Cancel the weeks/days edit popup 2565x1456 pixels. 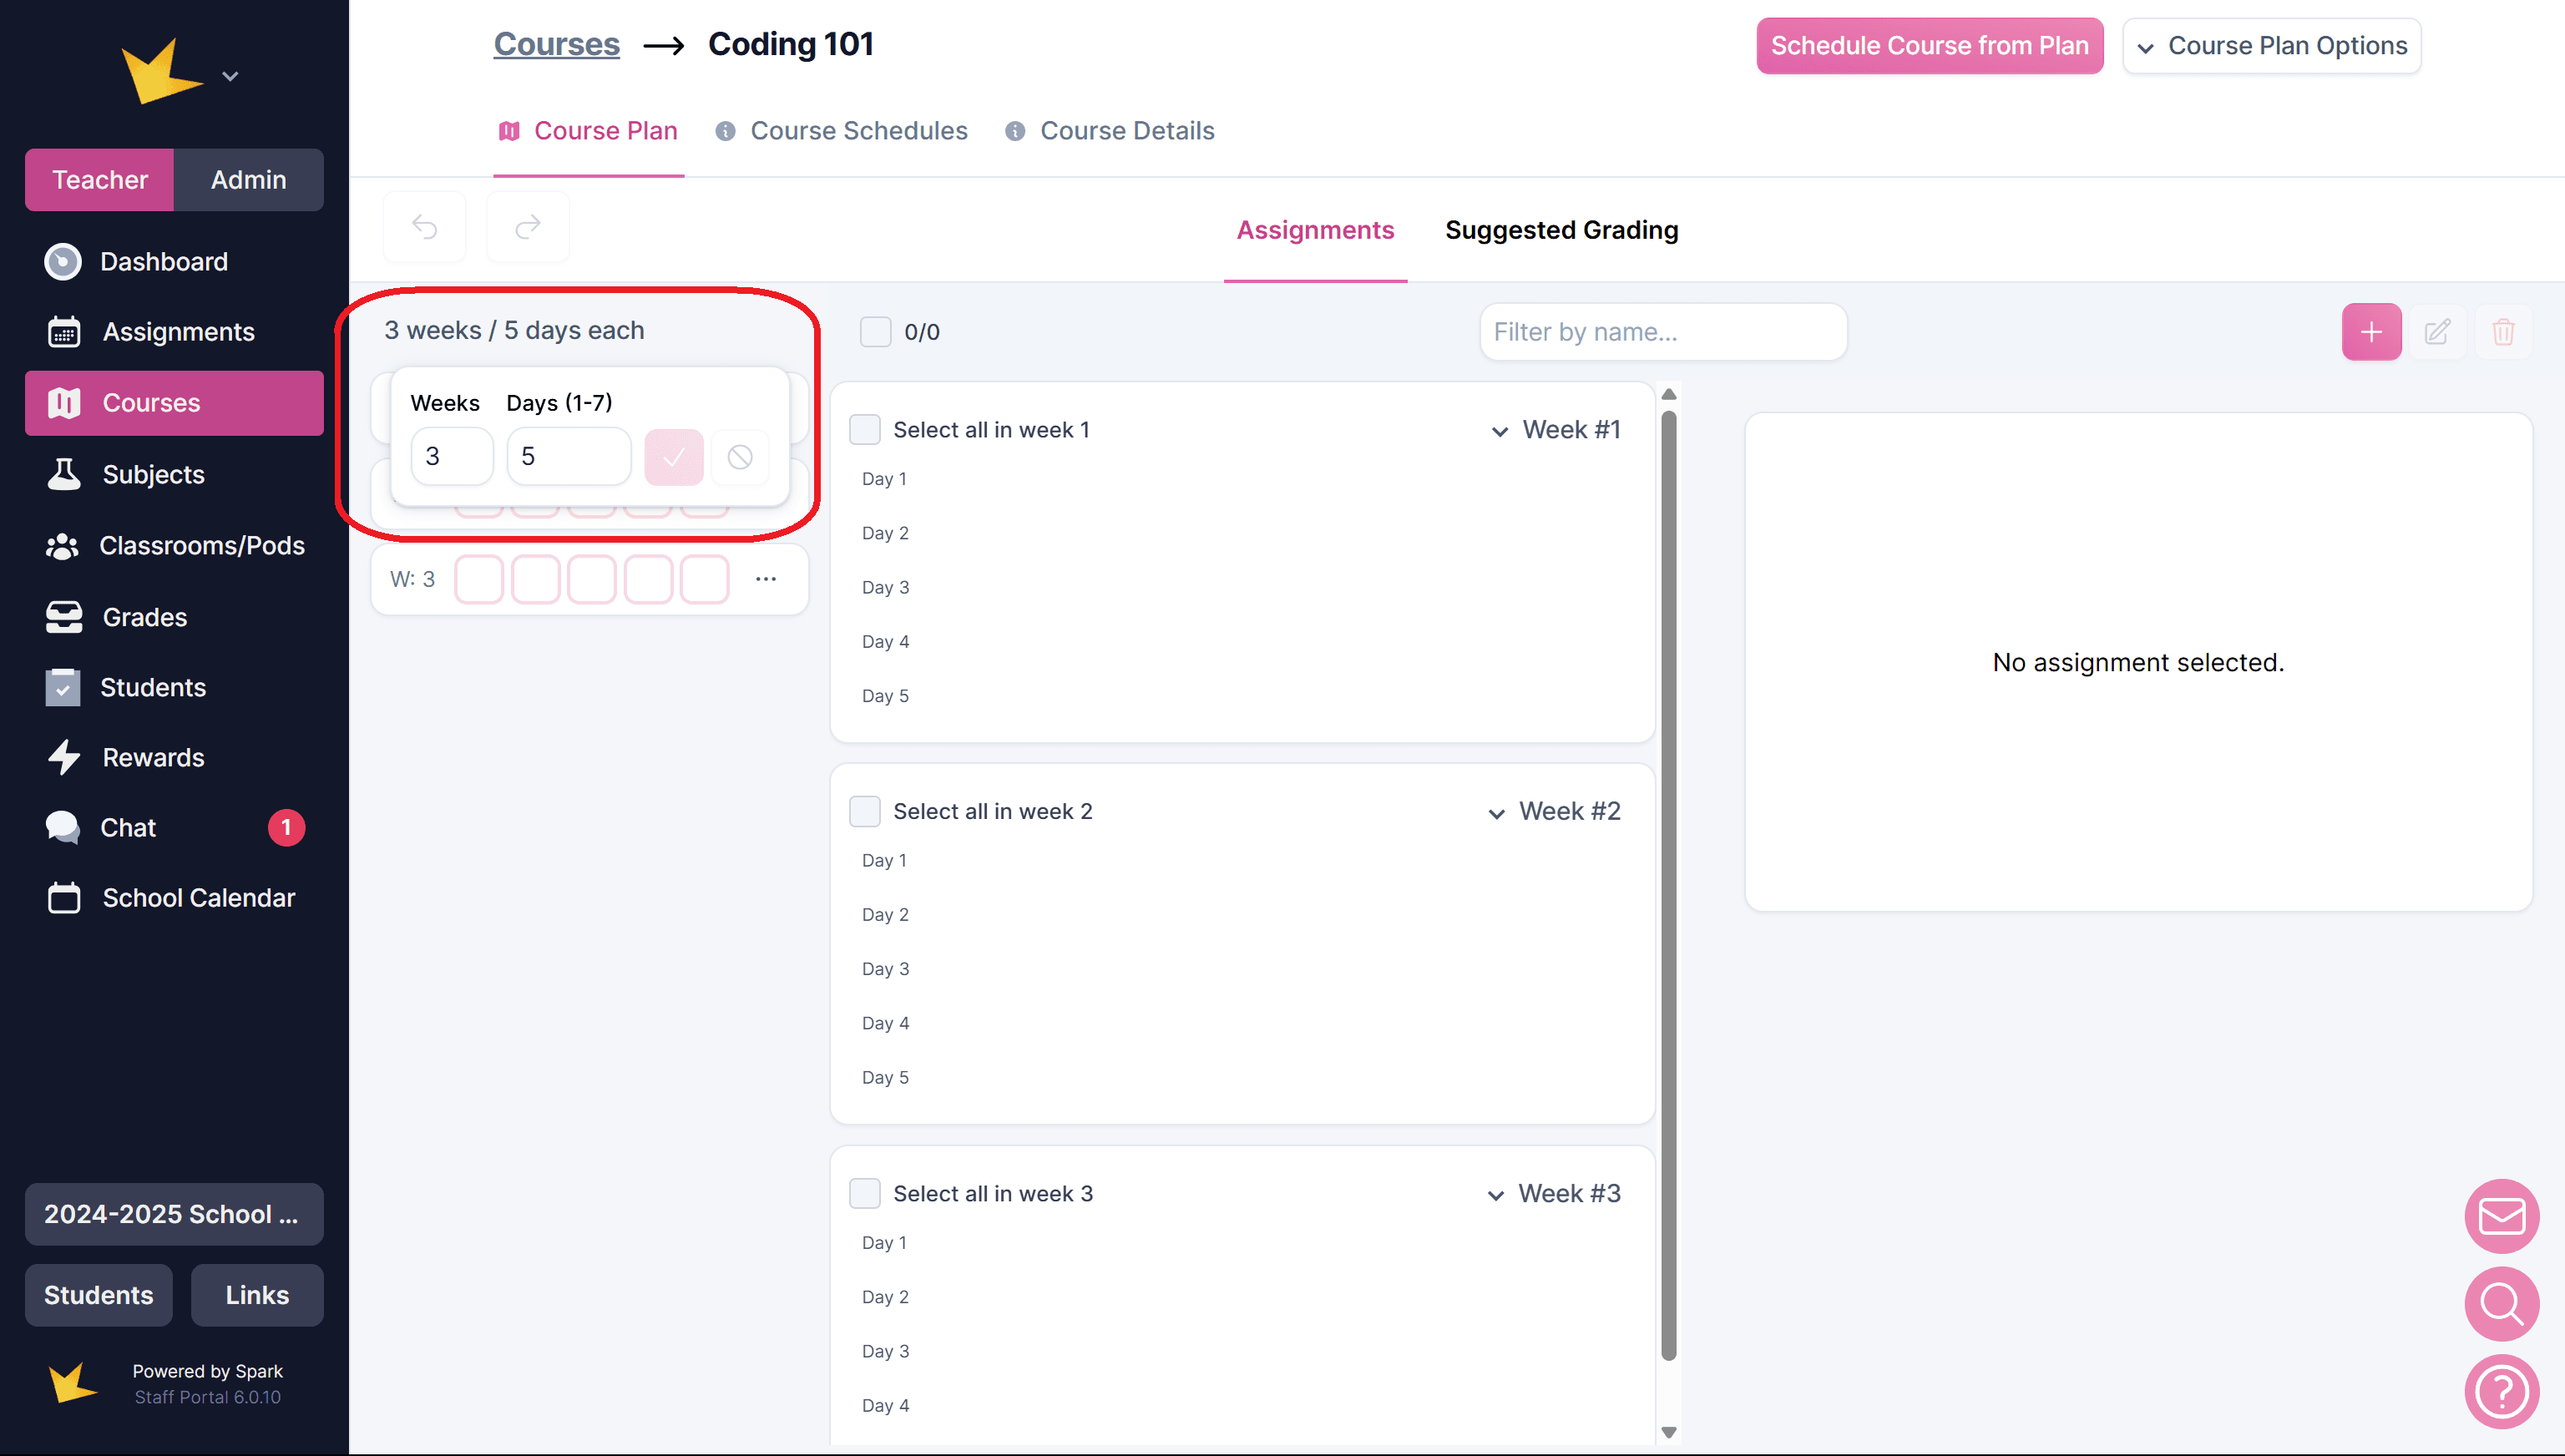coord(740,457)
